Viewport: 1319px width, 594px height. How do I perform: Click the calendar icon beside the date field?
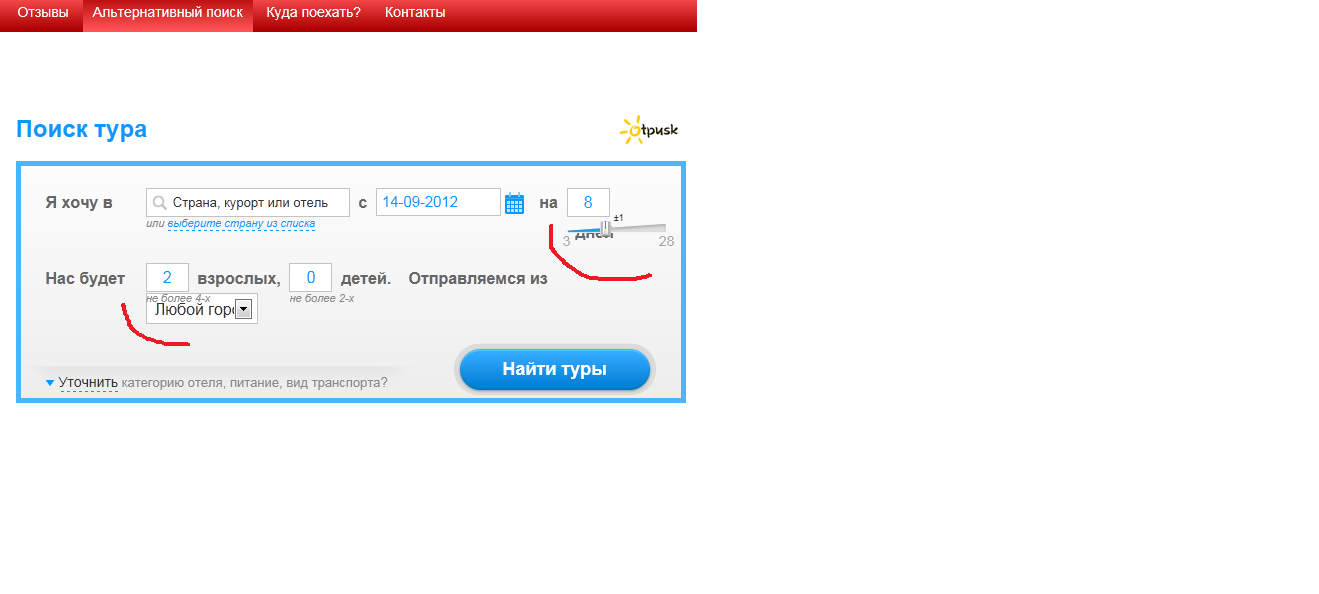point(514,203)
